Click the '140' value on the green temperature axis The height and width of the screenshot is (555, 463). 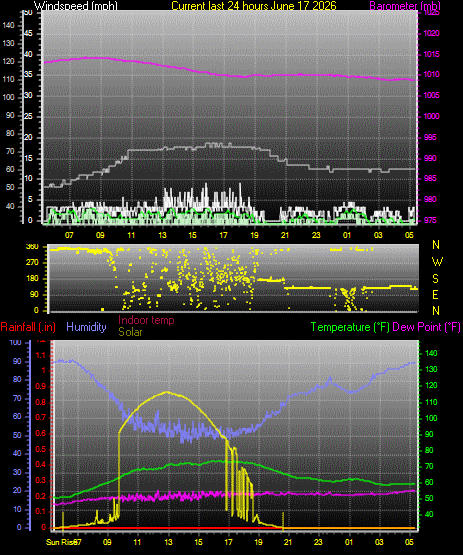tap(431, 353)
